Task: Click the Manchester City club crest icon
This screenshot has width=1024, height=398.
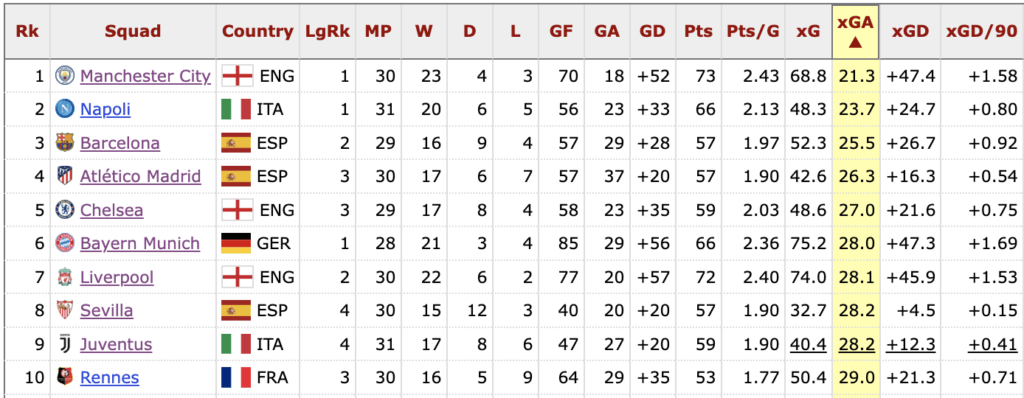Action: [x=65, y=76]
